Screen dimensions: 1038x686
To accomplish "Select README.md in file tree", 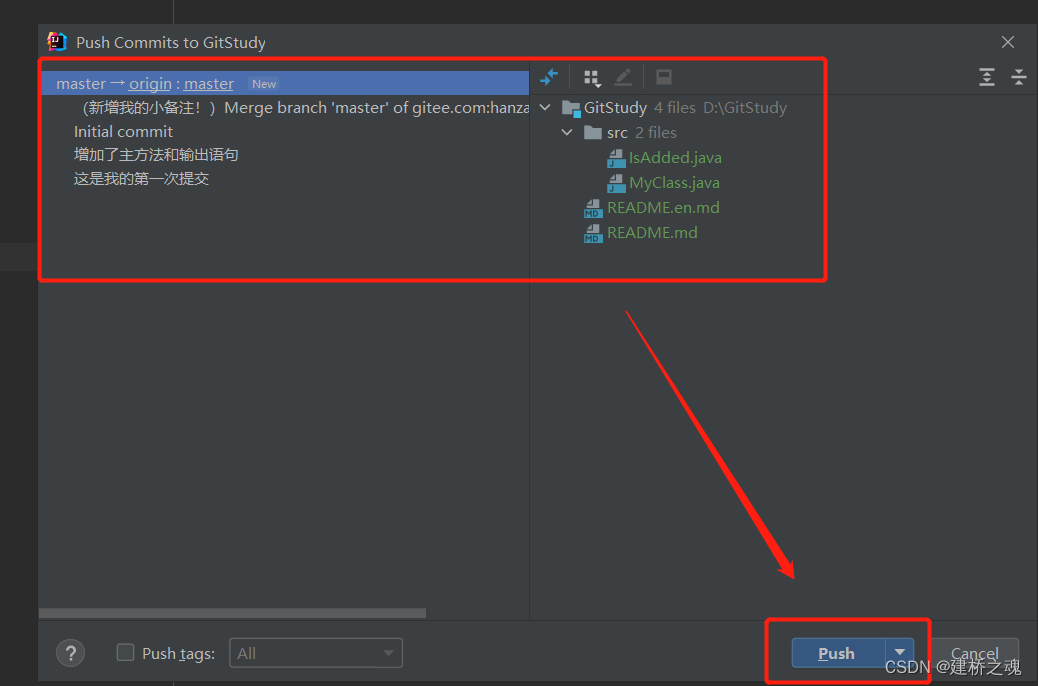I will tap(652, 233).
